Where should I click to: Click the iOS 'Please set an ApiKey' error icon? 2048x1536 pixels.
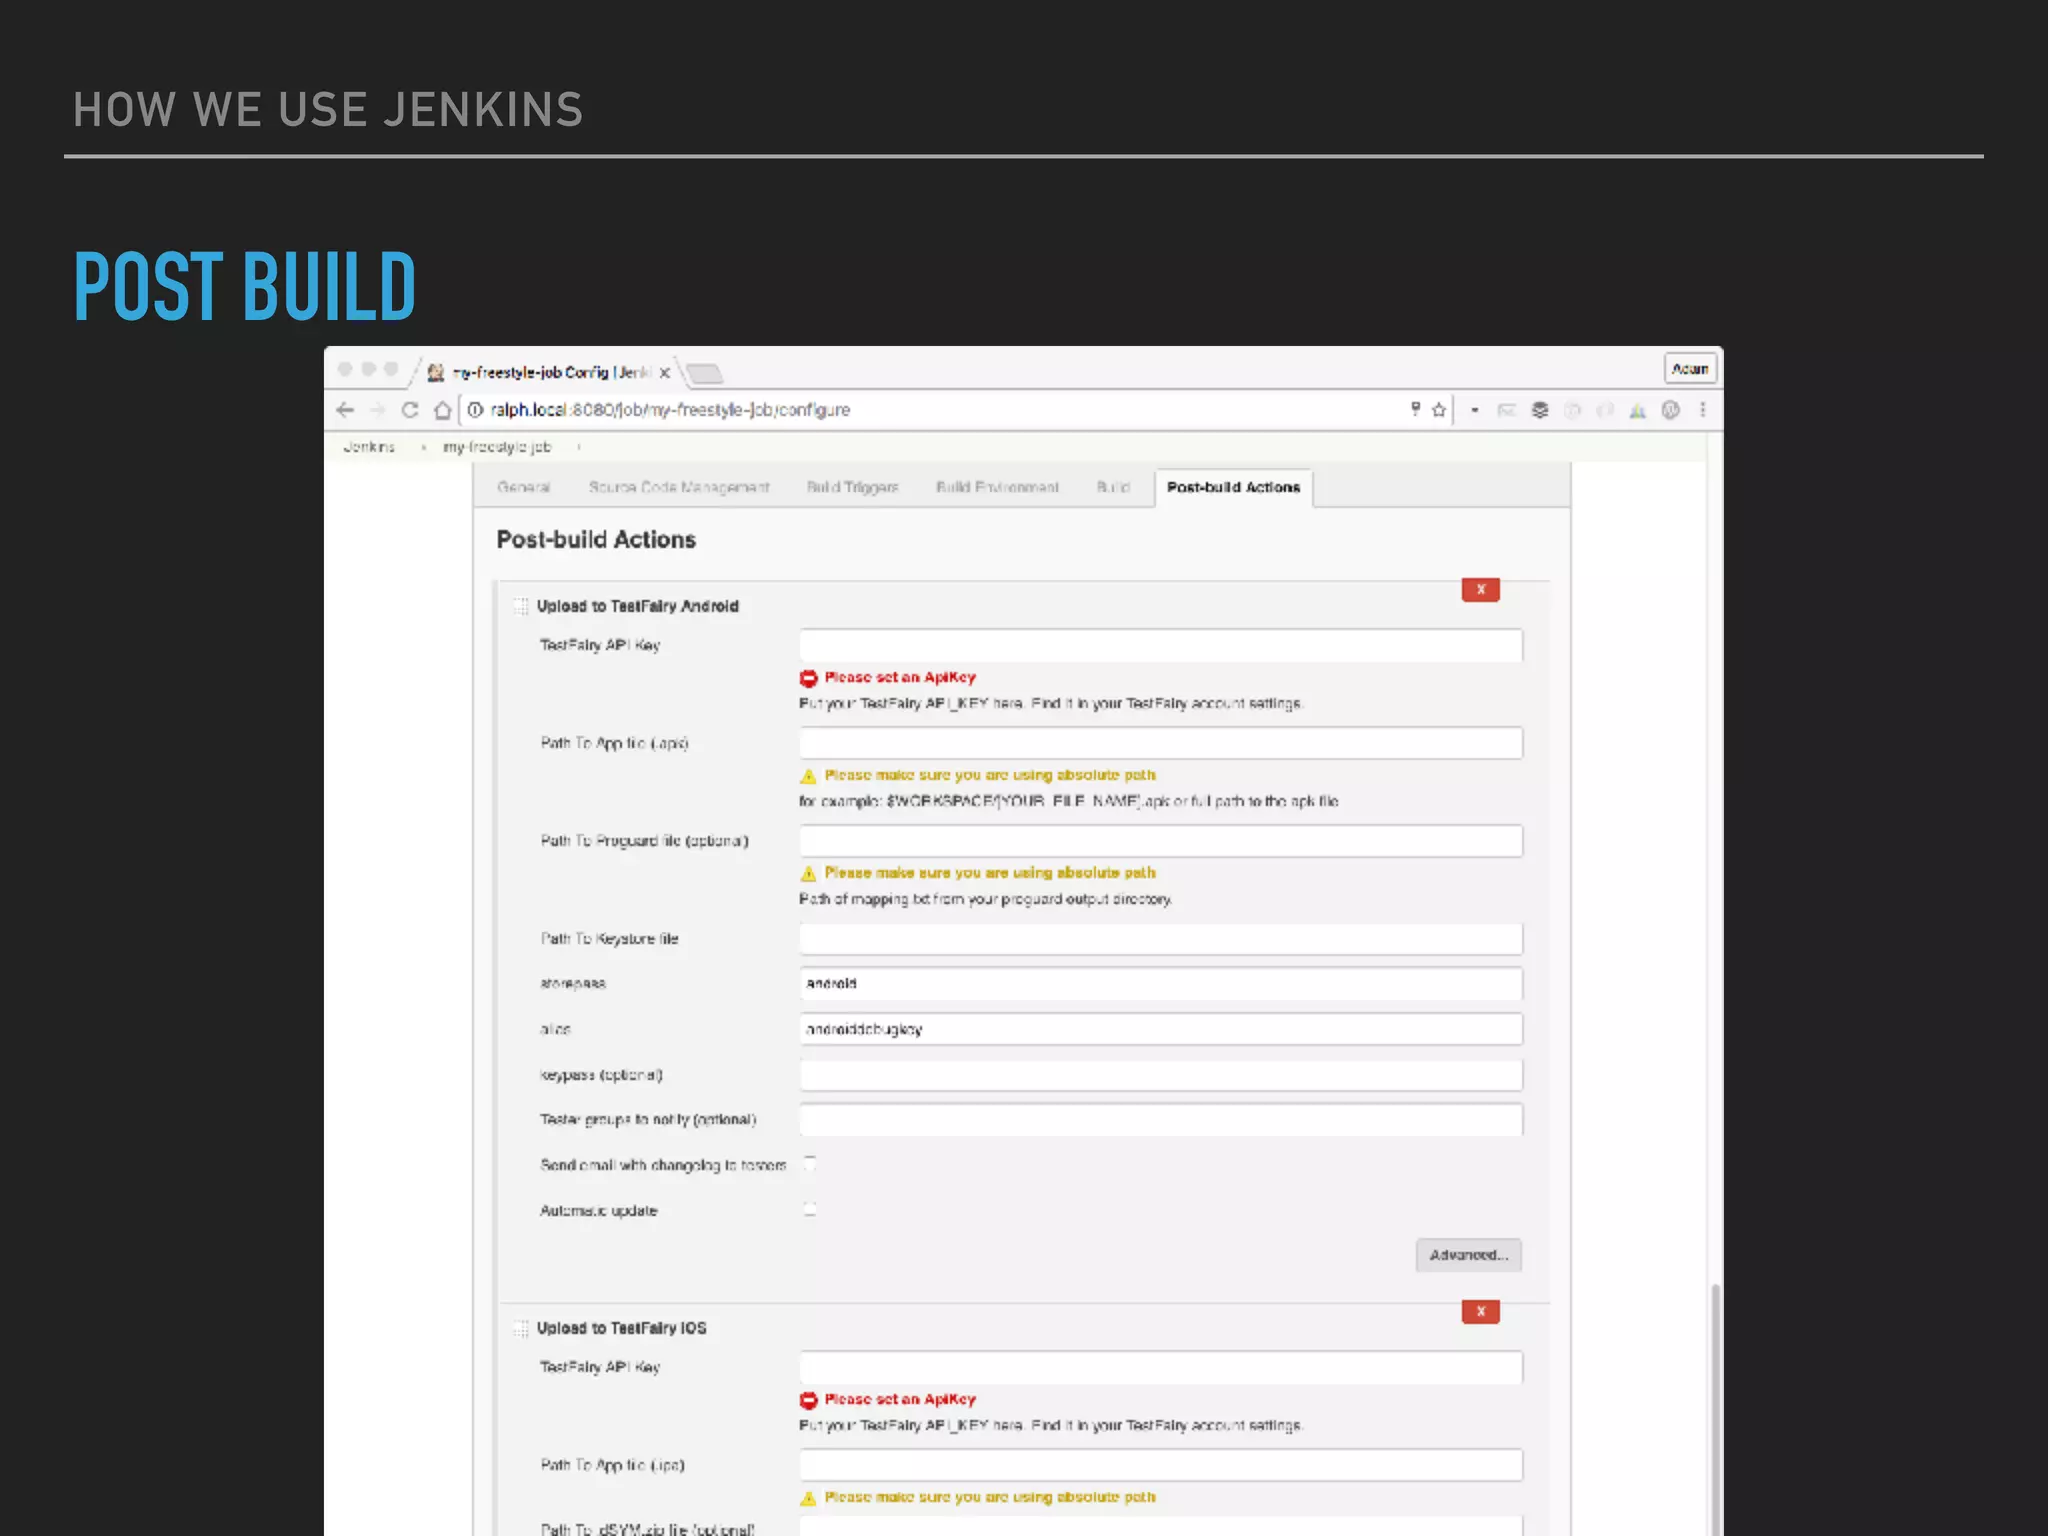(x=808, y=1400)
